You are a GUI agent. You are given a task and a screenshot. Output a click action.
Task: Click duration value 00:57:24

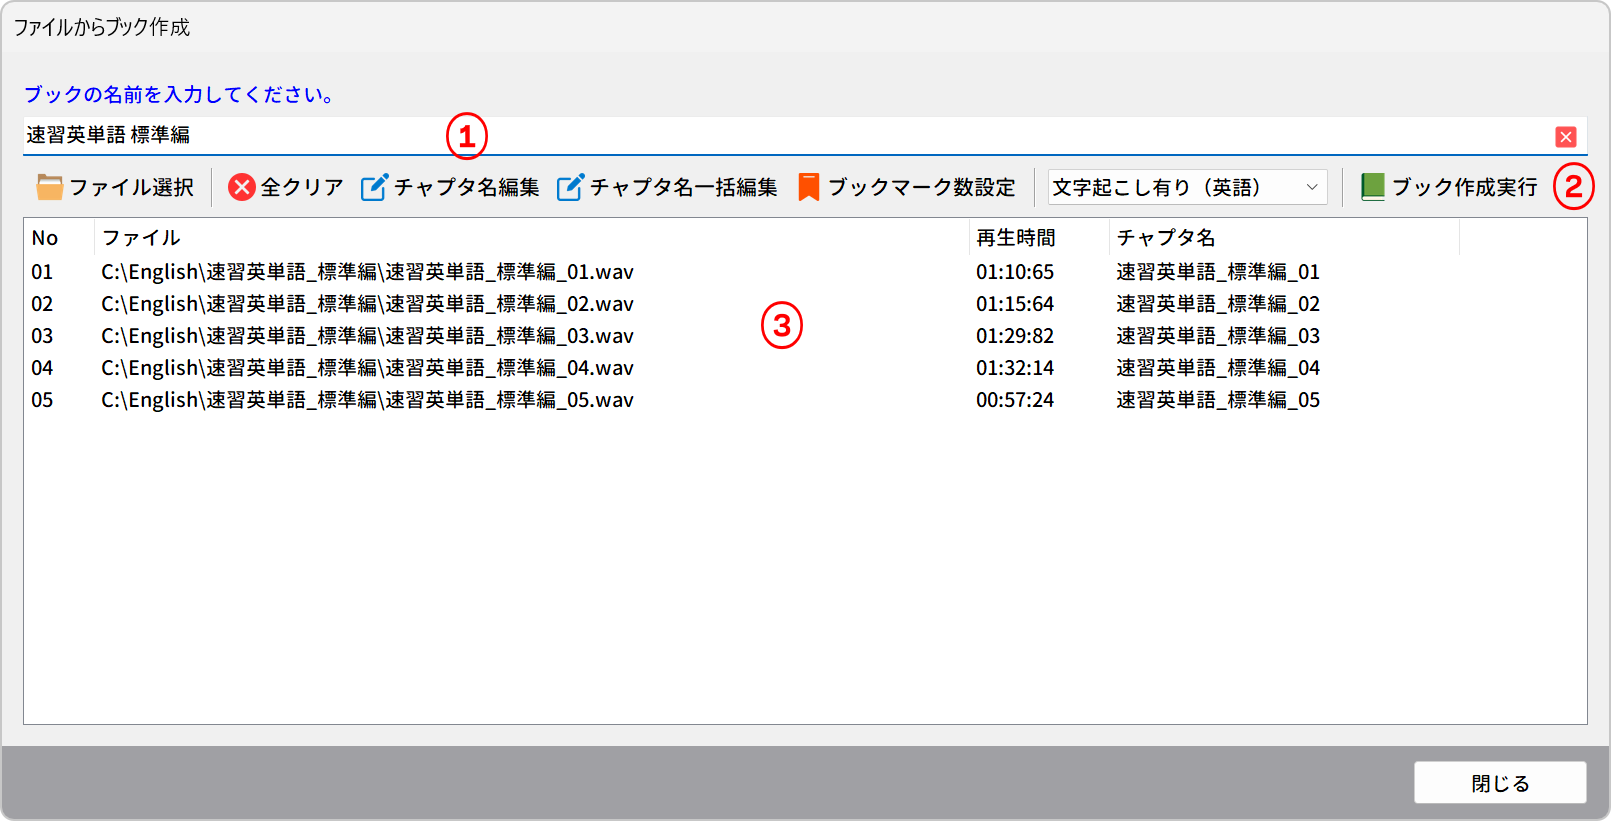tap(1015, 400)
